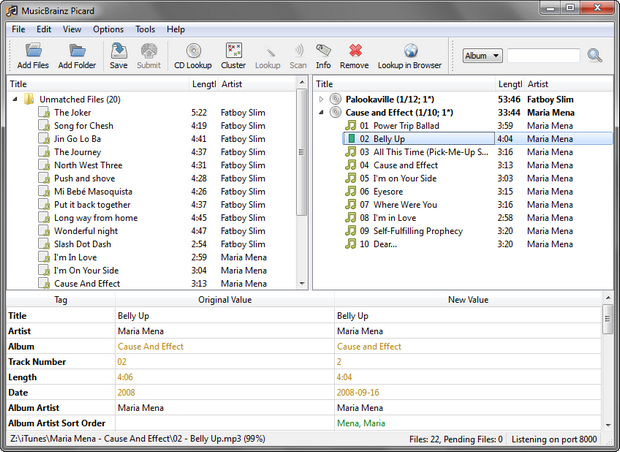620x452 pixels.
Task: Expand the Palookaville album
Action: click(x=321, y=99)
